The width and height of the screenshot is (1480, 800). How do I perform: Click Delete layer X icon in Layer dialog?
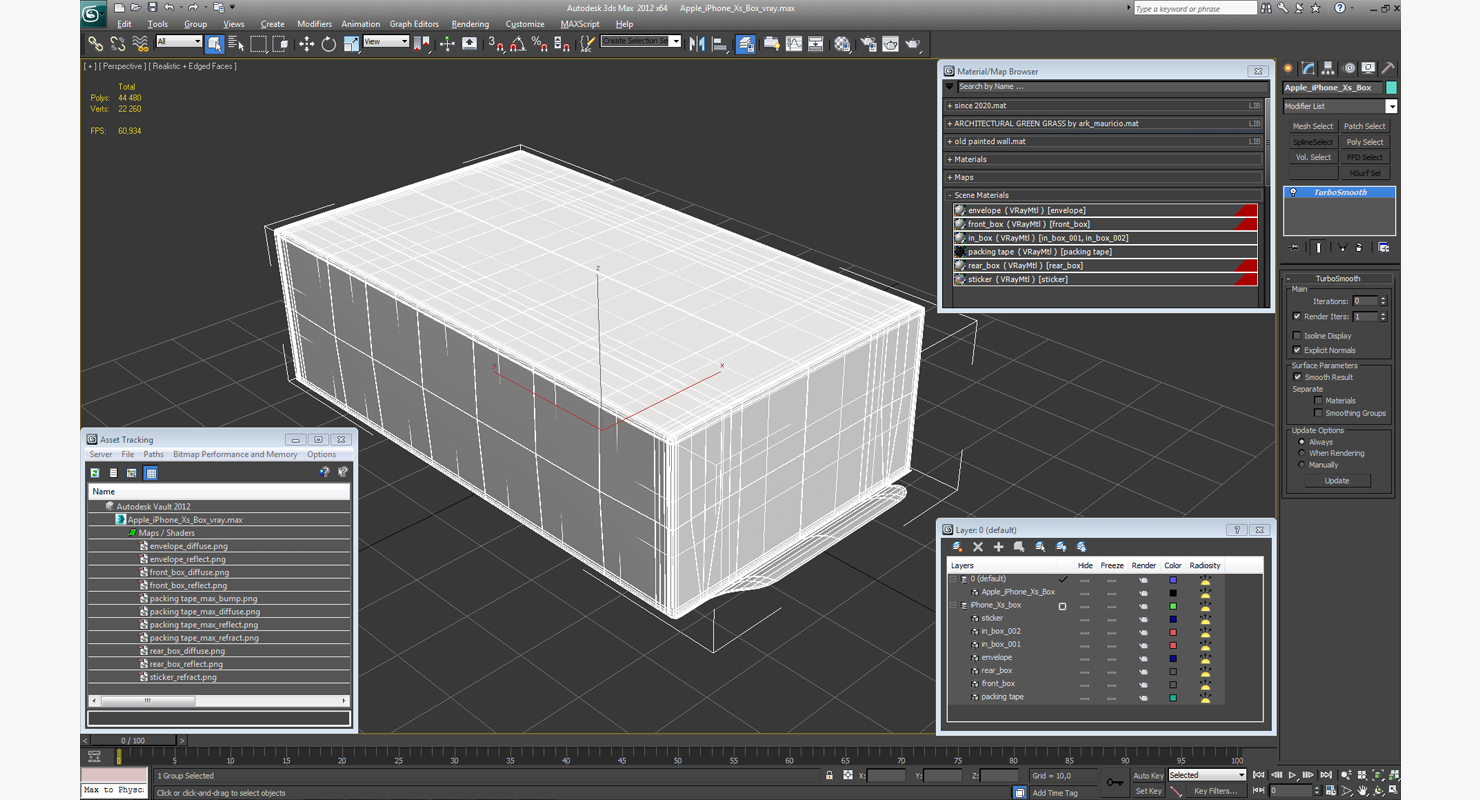click(978, 547)
